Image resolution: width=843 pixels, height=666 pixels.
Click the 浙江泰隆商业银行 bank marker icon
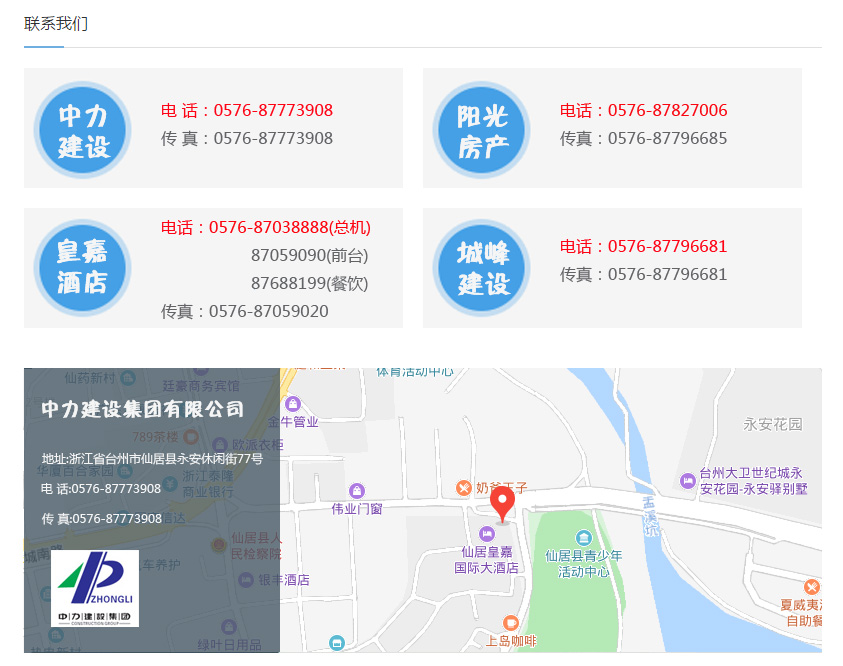pos(170,483)
